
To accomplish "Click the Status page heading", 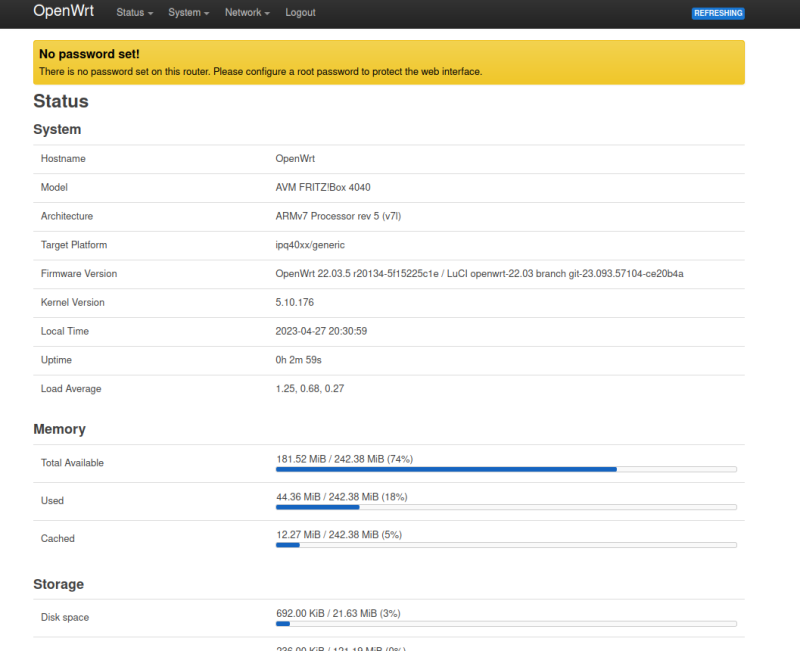I will [x=61, y=101].
